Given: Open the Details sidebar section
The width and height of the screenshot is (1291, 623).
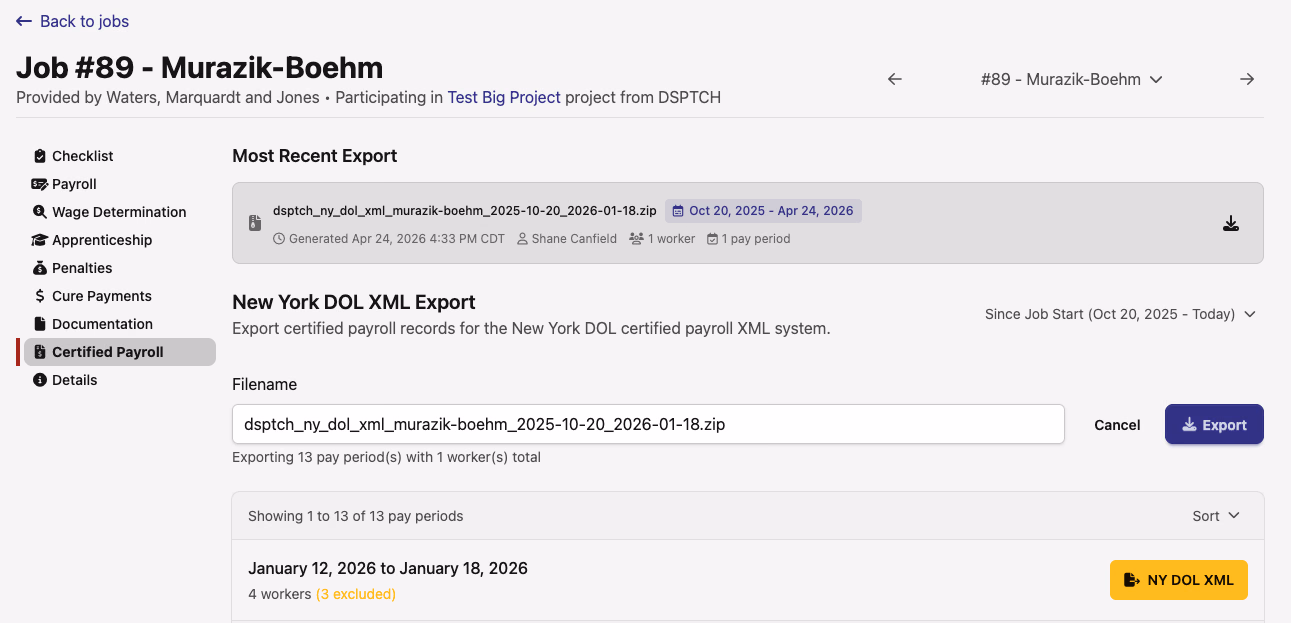Looking at the screenshot, I should [120, 380].
